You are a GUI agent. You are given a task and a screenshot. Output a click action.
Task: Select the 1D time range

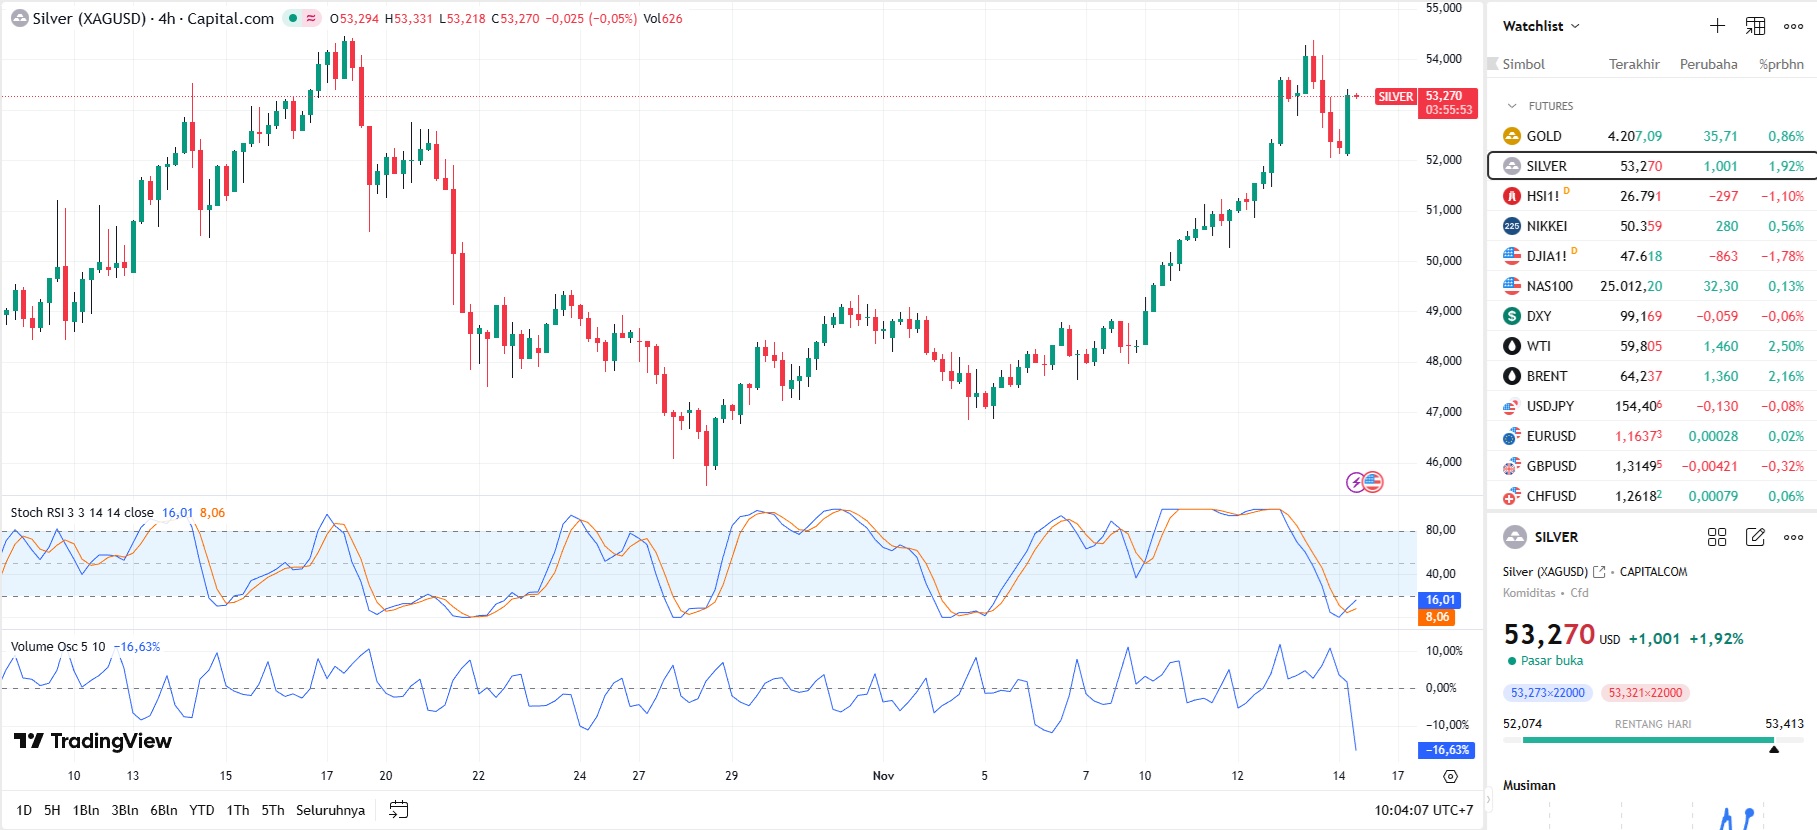(x=24, y=810)
